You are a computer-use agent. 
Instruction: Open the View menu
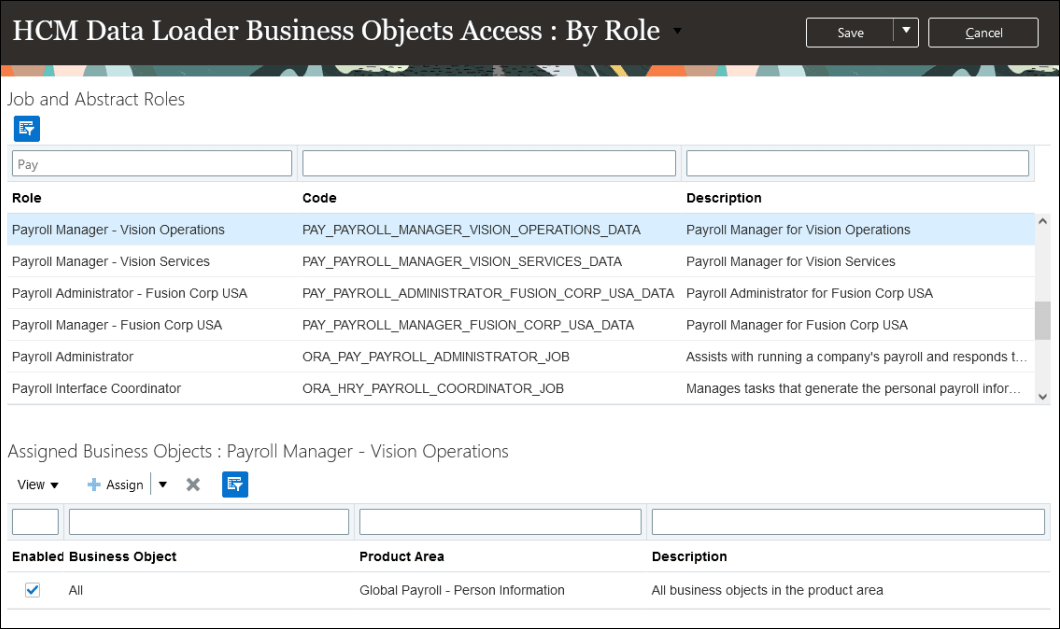36,484
